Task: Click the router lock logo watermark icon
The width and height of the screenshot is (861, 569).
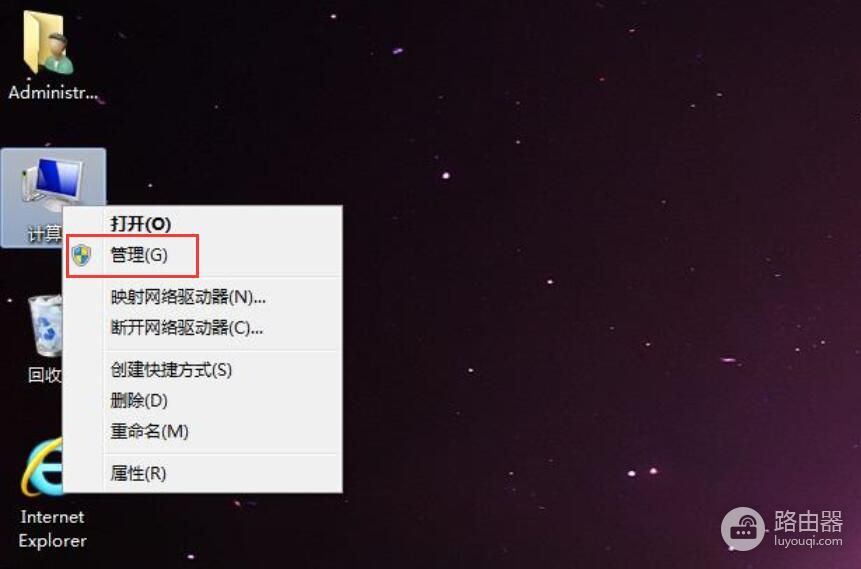Action: coord(742,529)
